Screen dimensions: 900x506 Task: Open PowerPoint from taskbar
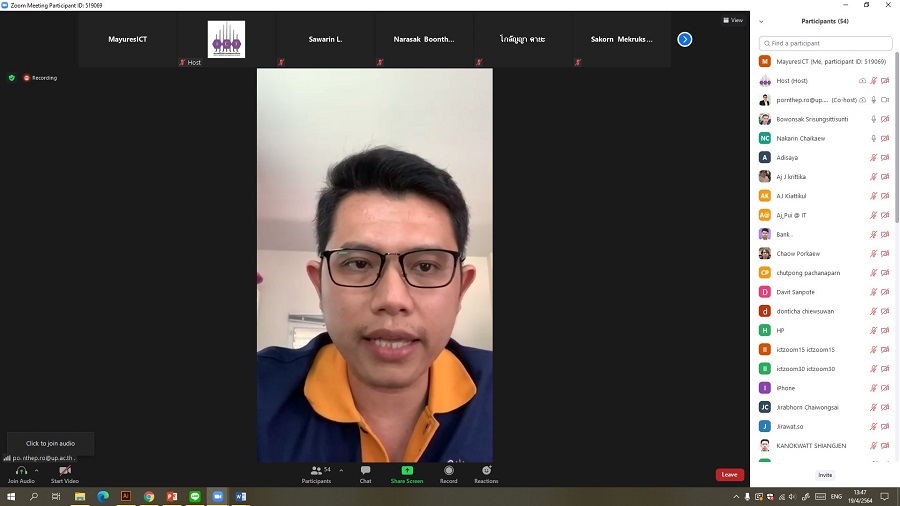click(x=172, y=496)
